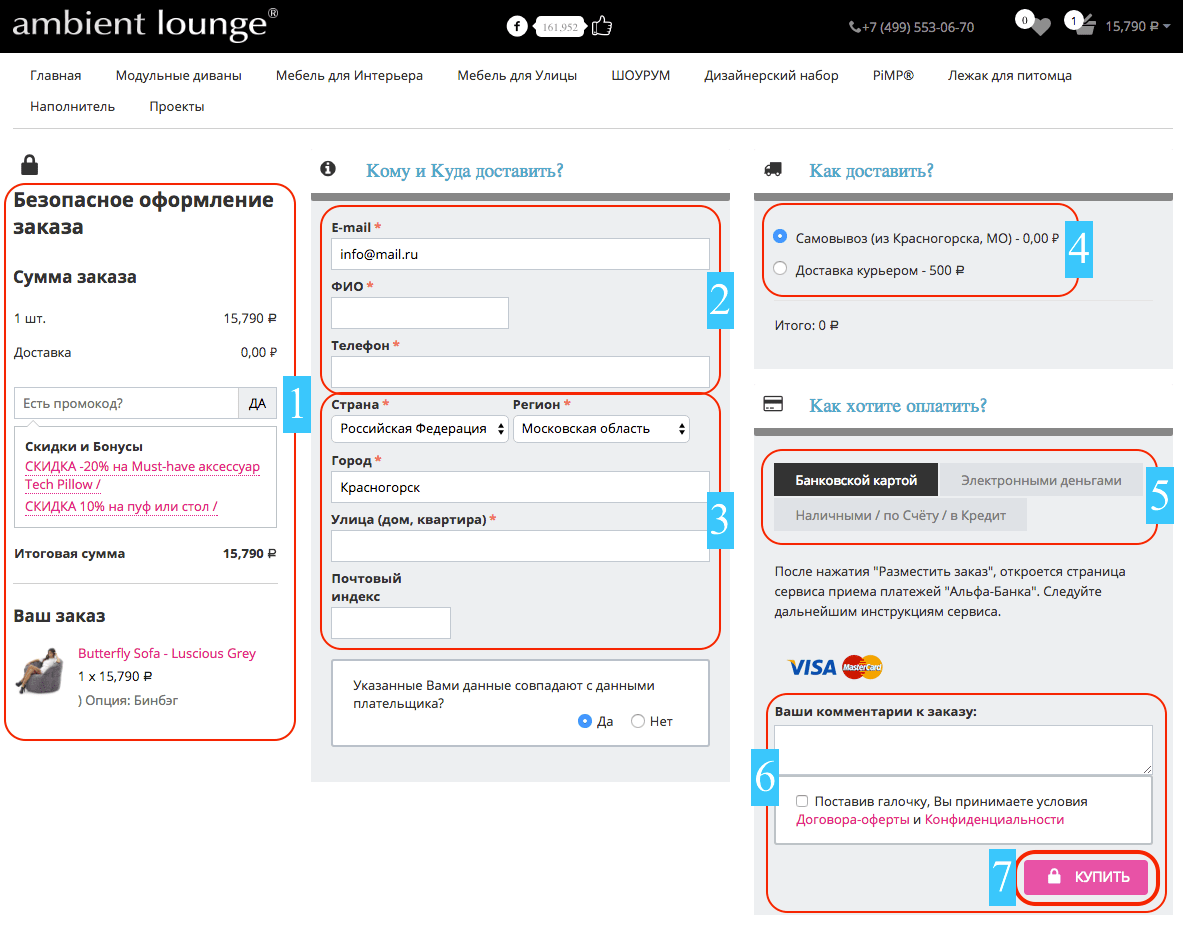Open the Договора-оферты link
This screenshot has width=1183, height=926.
point(853,820)
